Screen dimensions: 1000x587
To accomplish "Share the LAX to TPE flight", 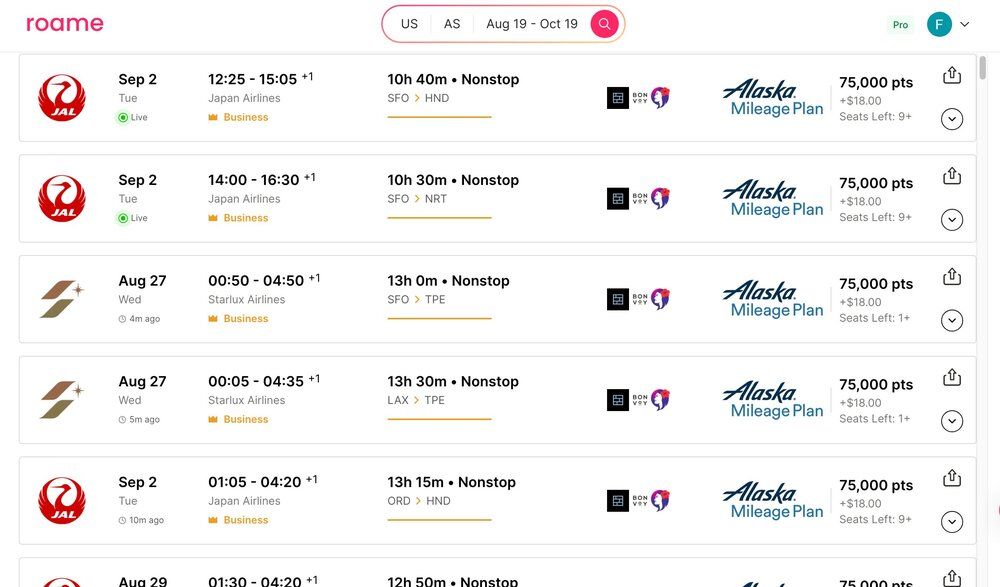I will (x=952, y=378).
